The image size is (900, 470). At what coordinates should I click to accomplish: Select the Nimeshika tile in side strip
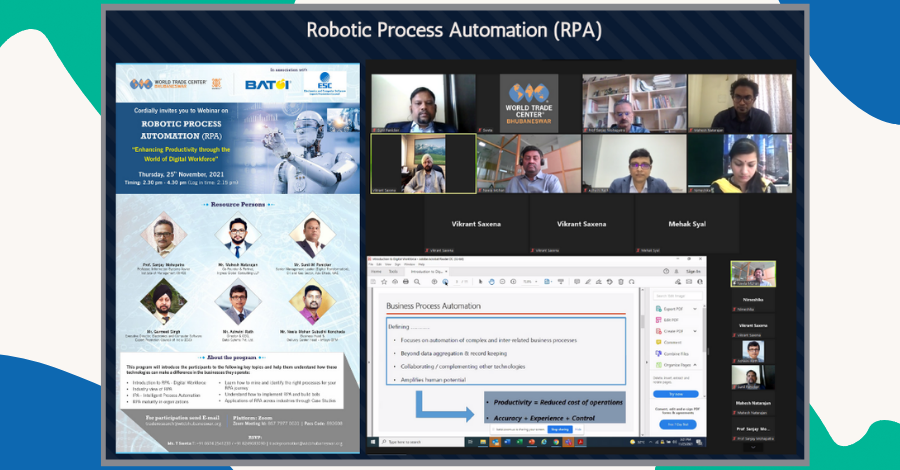(x=753, y=301)
